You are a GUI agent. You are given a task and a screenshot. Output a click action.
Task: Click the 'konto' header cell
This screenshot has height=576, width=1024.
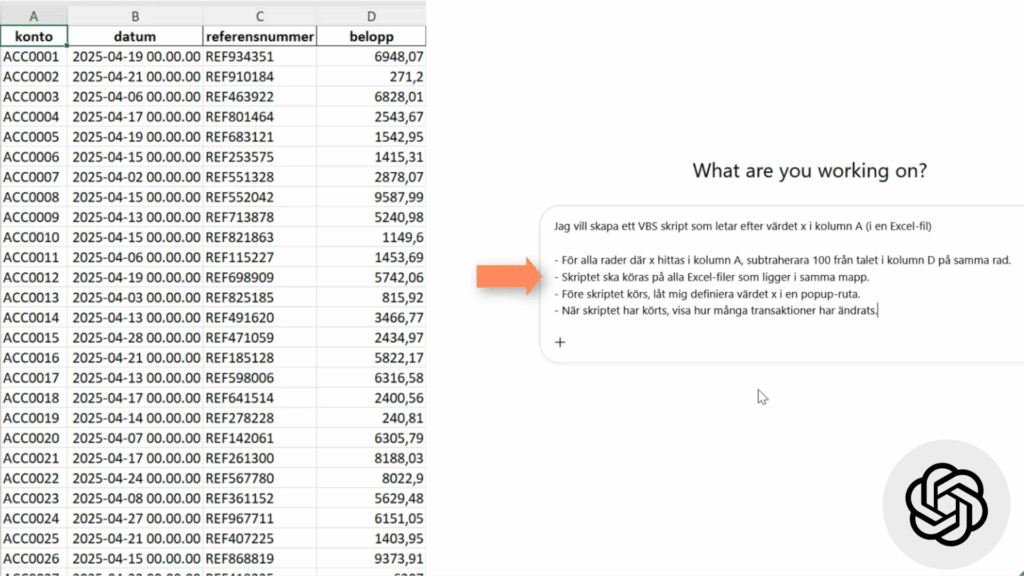[x=34, y=37]
